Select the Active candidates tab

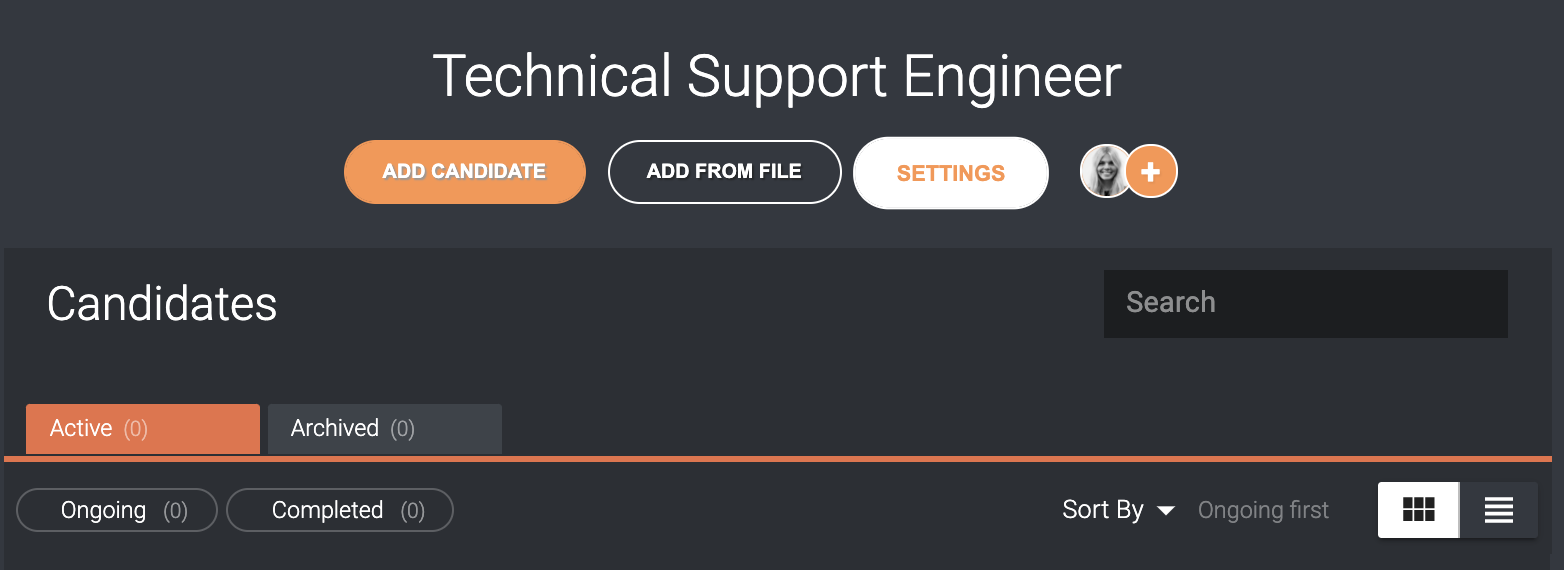coord(143,429)
